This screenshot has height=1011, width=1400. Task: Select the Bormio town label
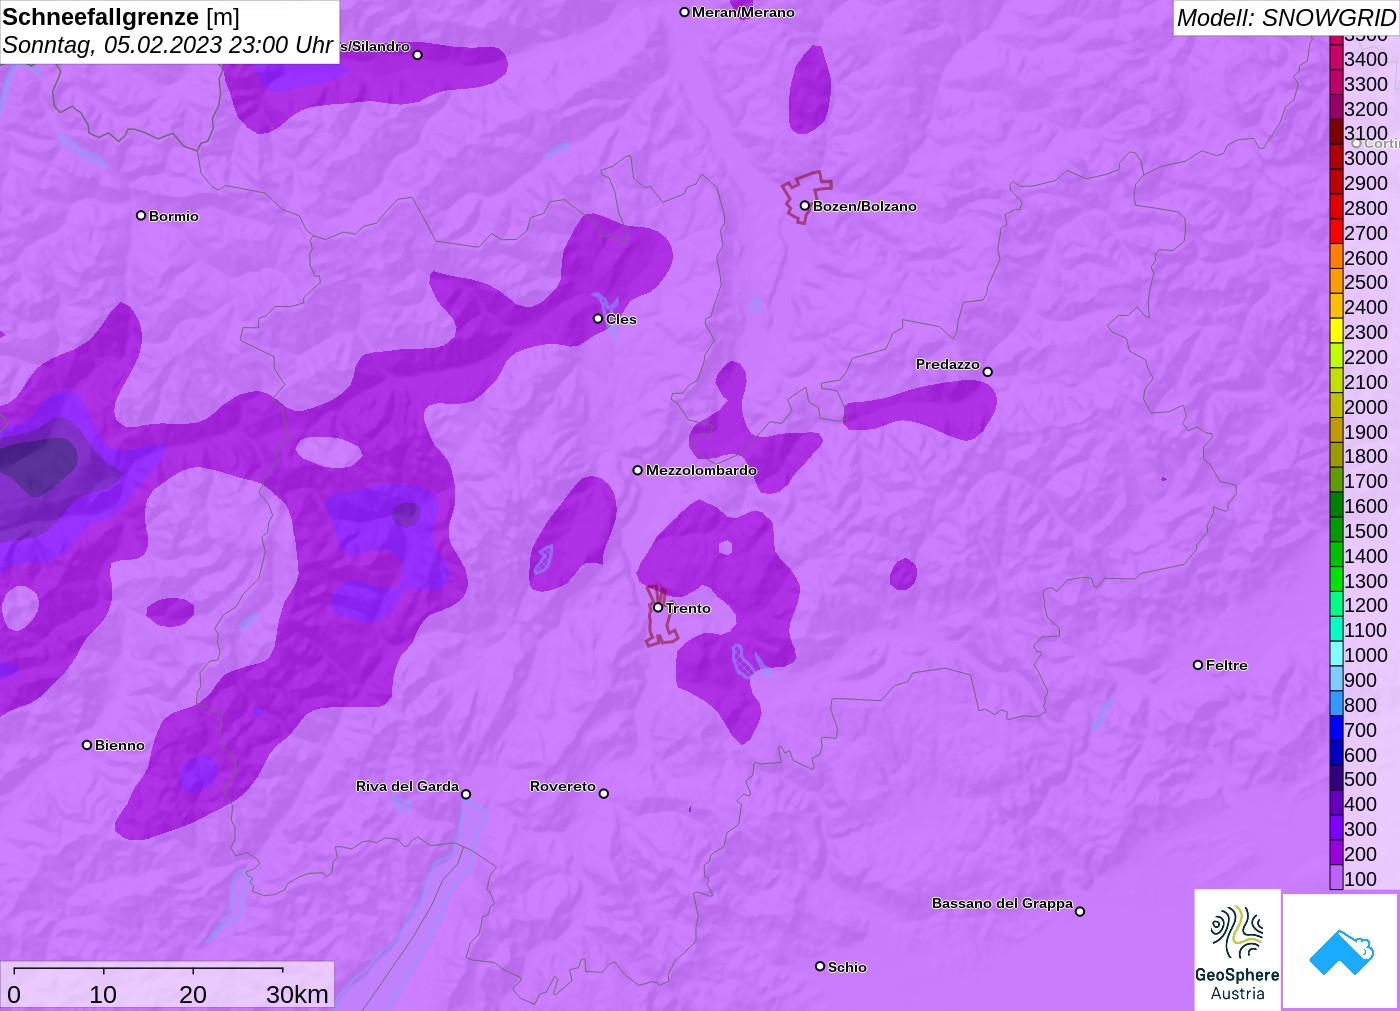tap(174, 216)
